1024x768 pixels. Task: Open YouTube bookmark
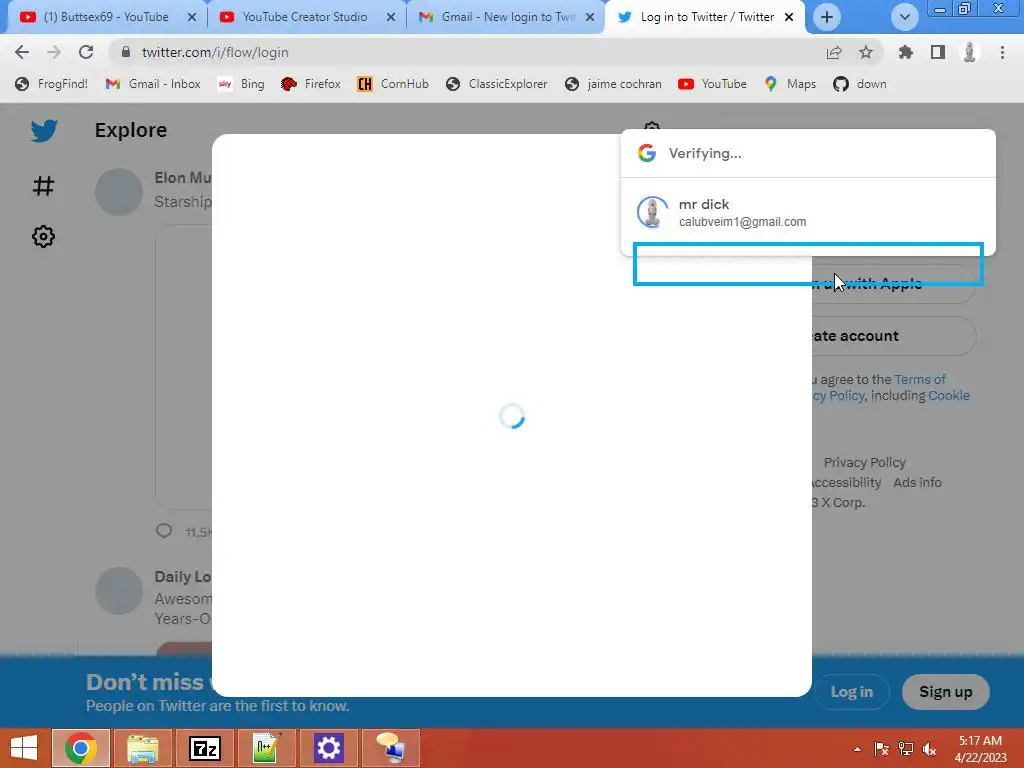(712, 84)
